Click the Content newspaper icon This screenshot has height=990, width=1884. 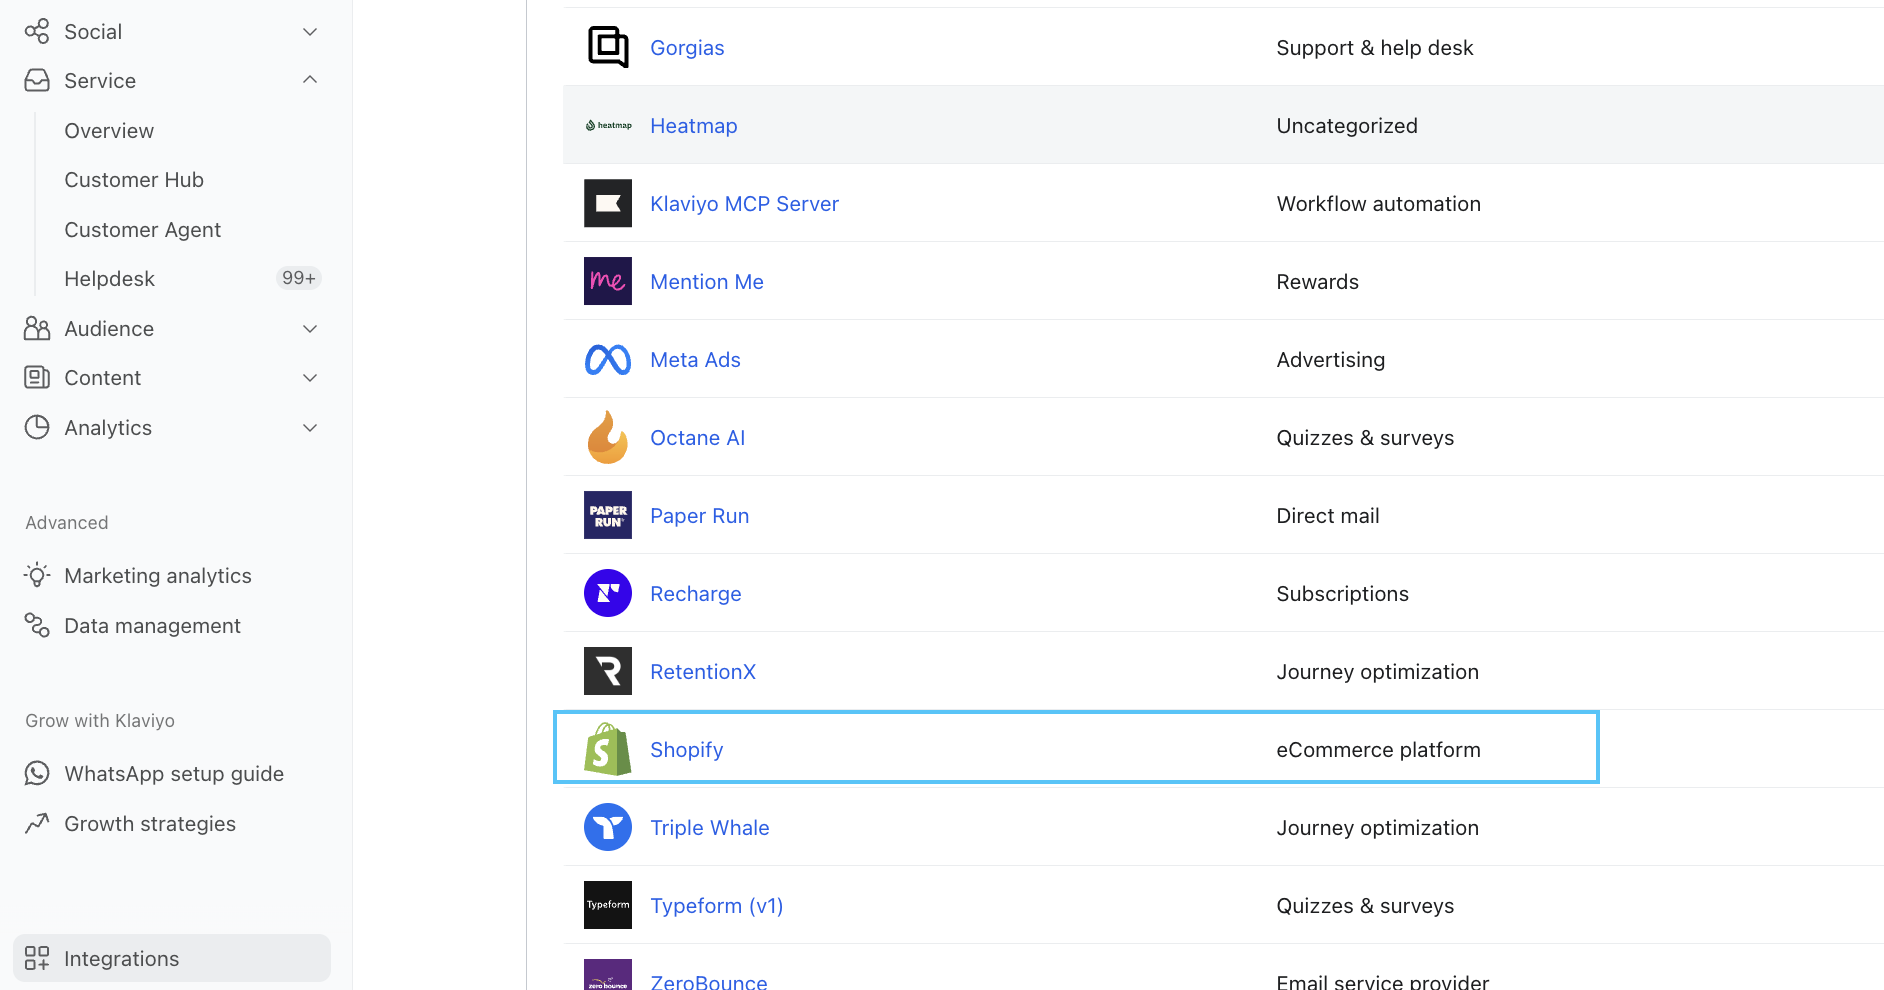coord(37,377)
